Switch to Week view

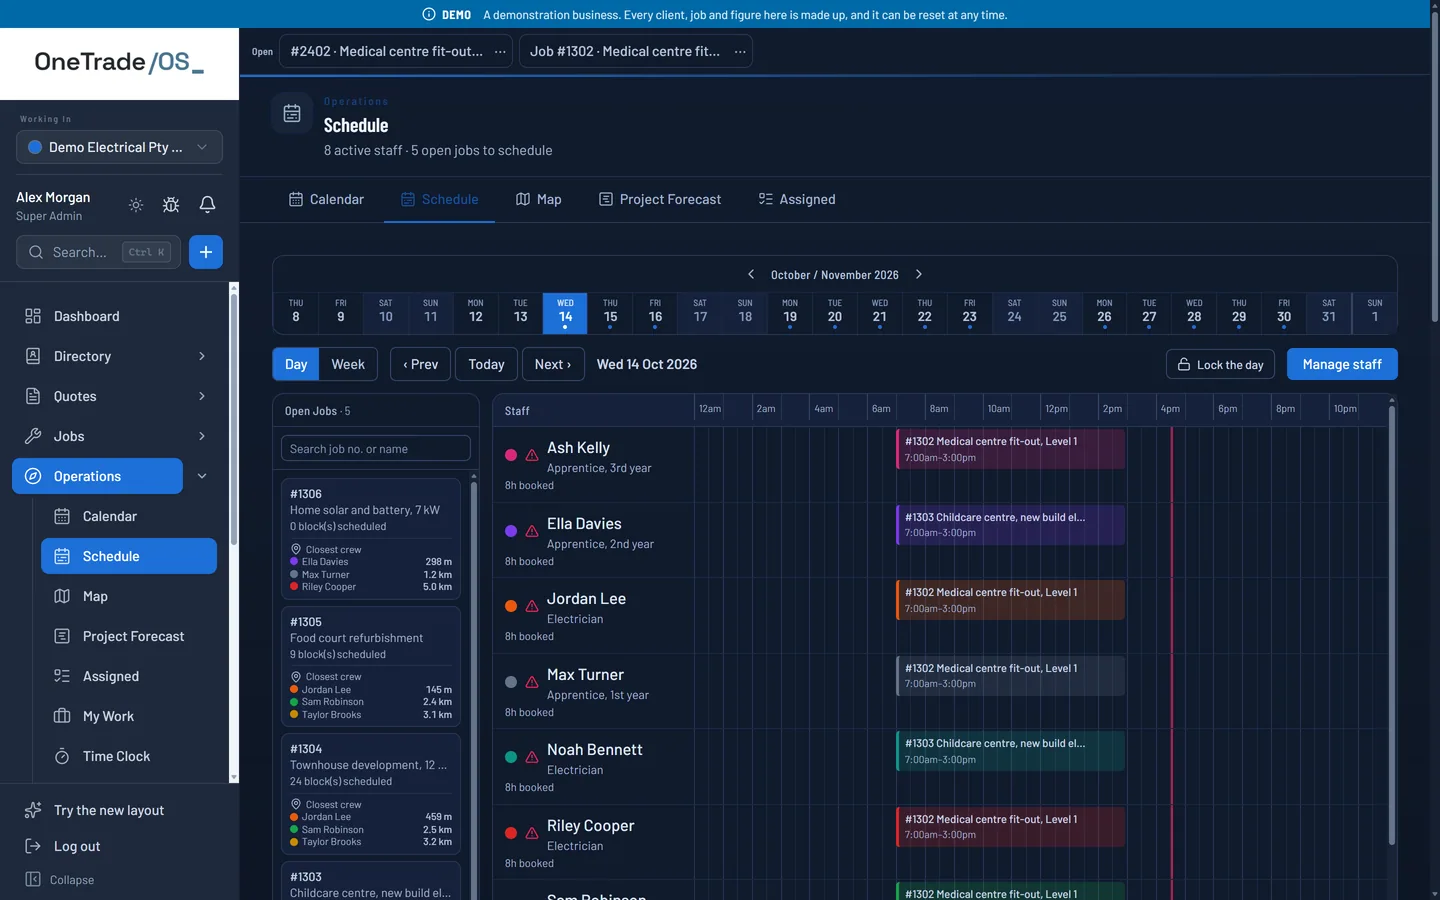(348, 364)
